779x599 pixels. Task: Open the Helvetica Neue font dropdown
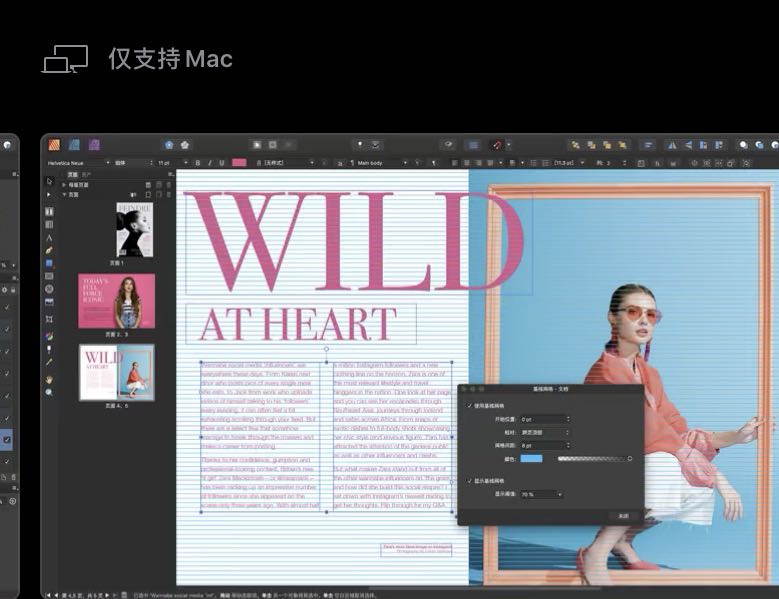(x=78, y=163)
